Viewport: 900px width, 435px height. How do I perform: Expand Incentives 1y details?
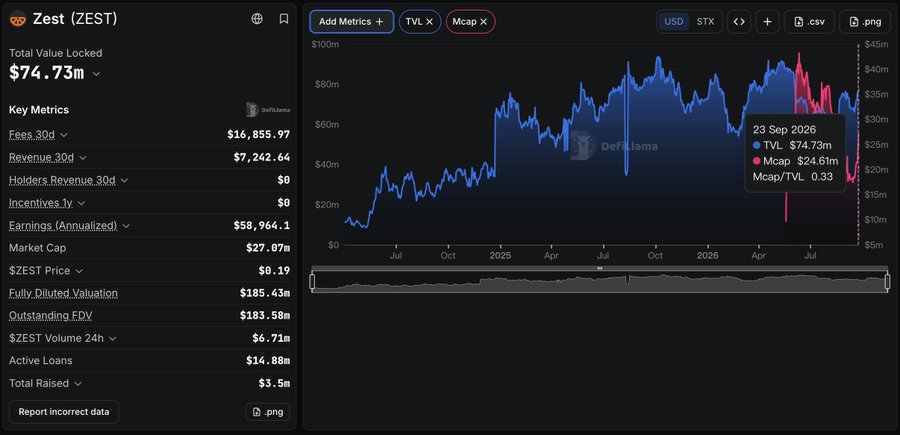(81, 203)
